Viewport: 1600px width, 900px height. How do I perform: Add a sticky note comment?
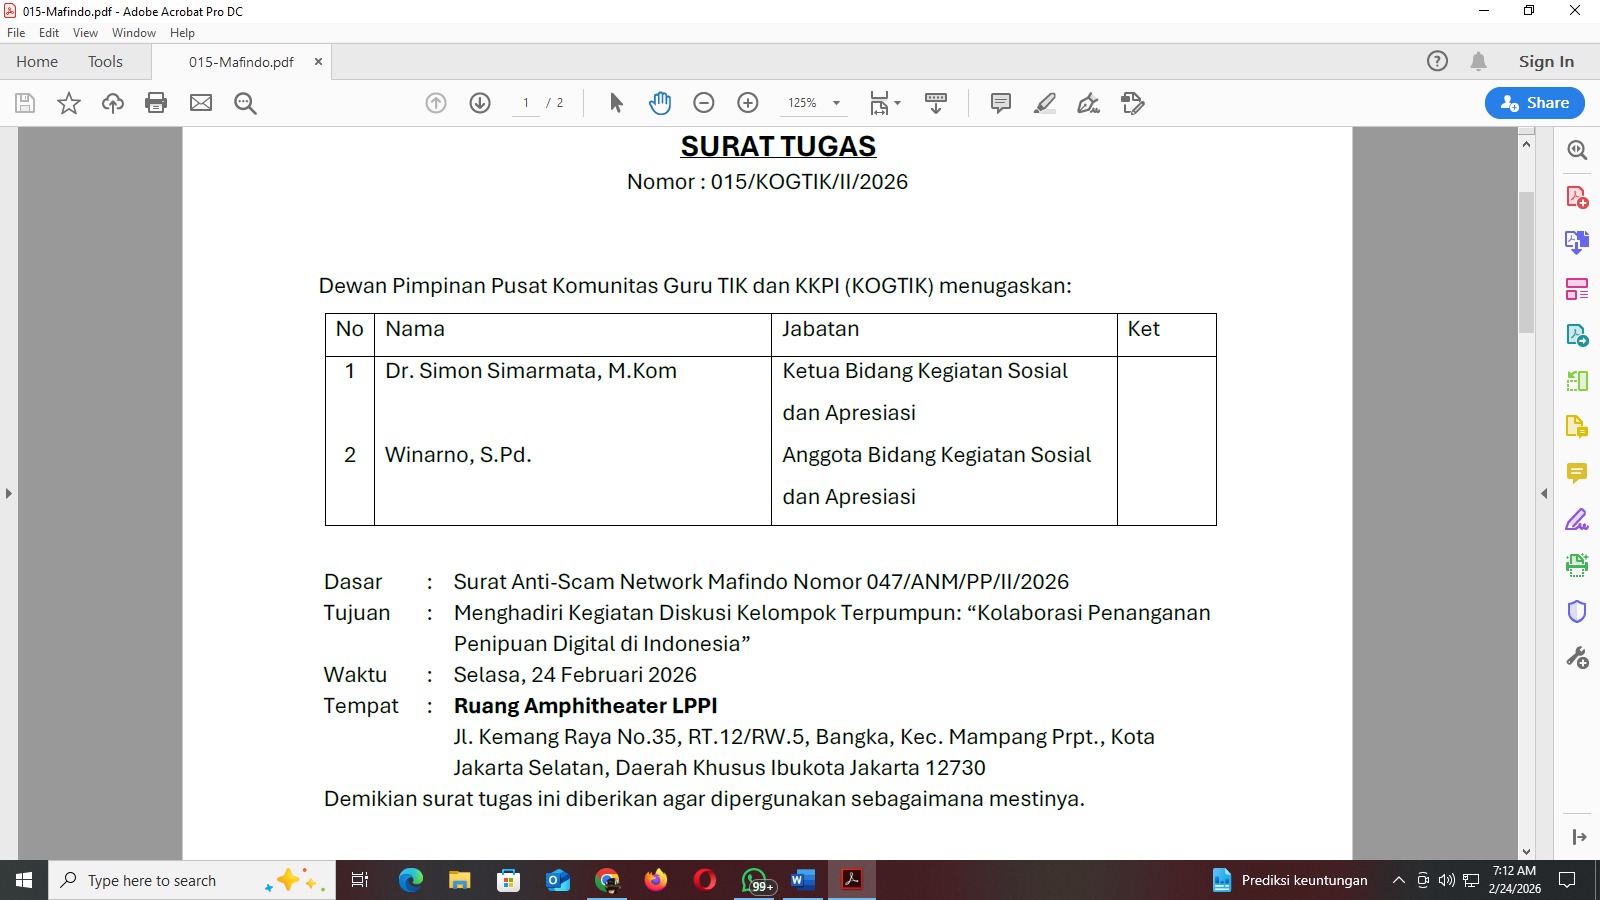pyautogui.click(x=998, y=103)
